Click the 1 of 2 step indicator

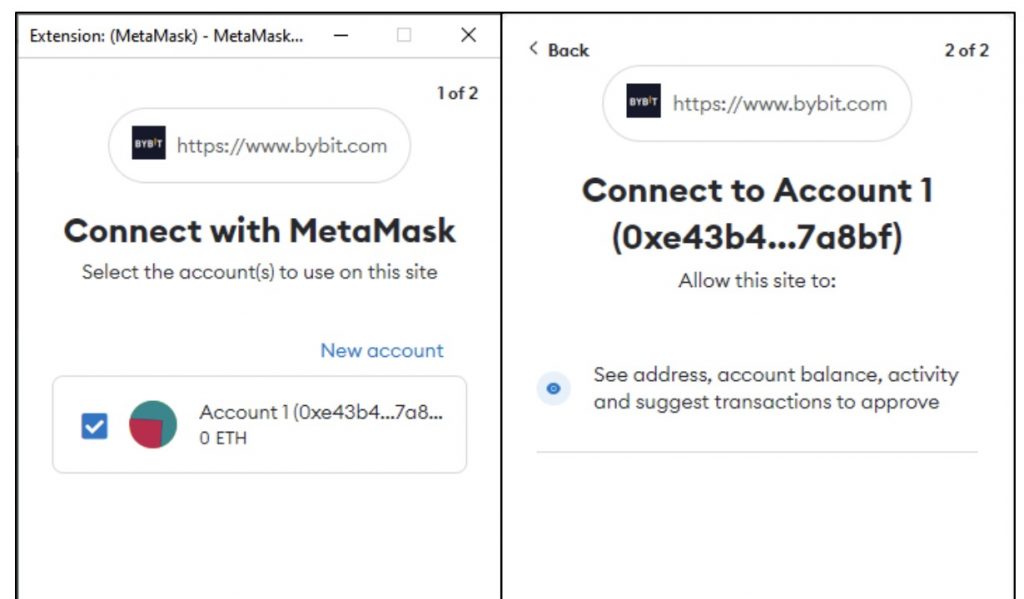click(x=457, y=93)
